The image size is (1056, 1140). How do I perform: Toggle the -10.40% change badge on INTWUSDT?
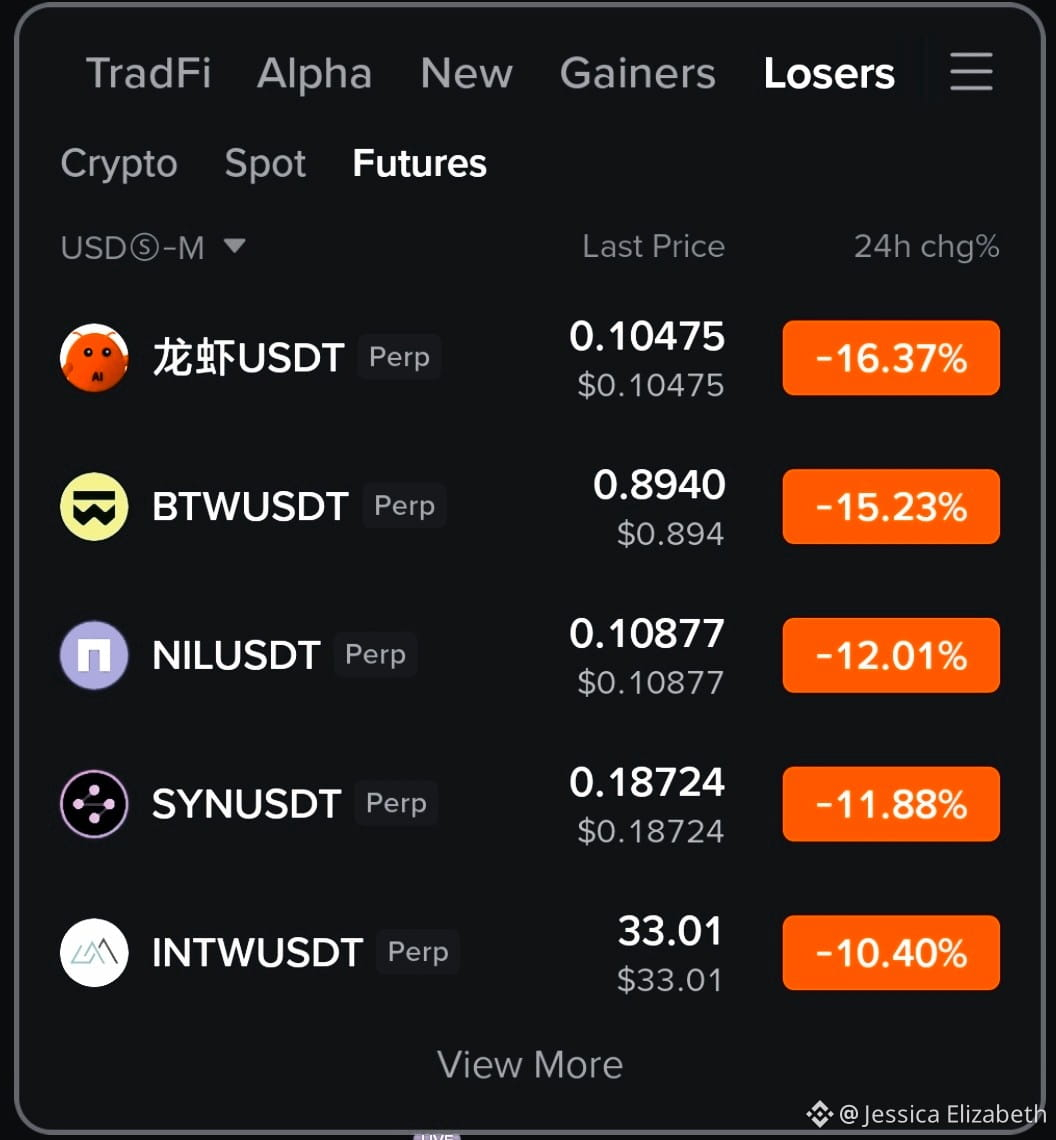[891, 952]
